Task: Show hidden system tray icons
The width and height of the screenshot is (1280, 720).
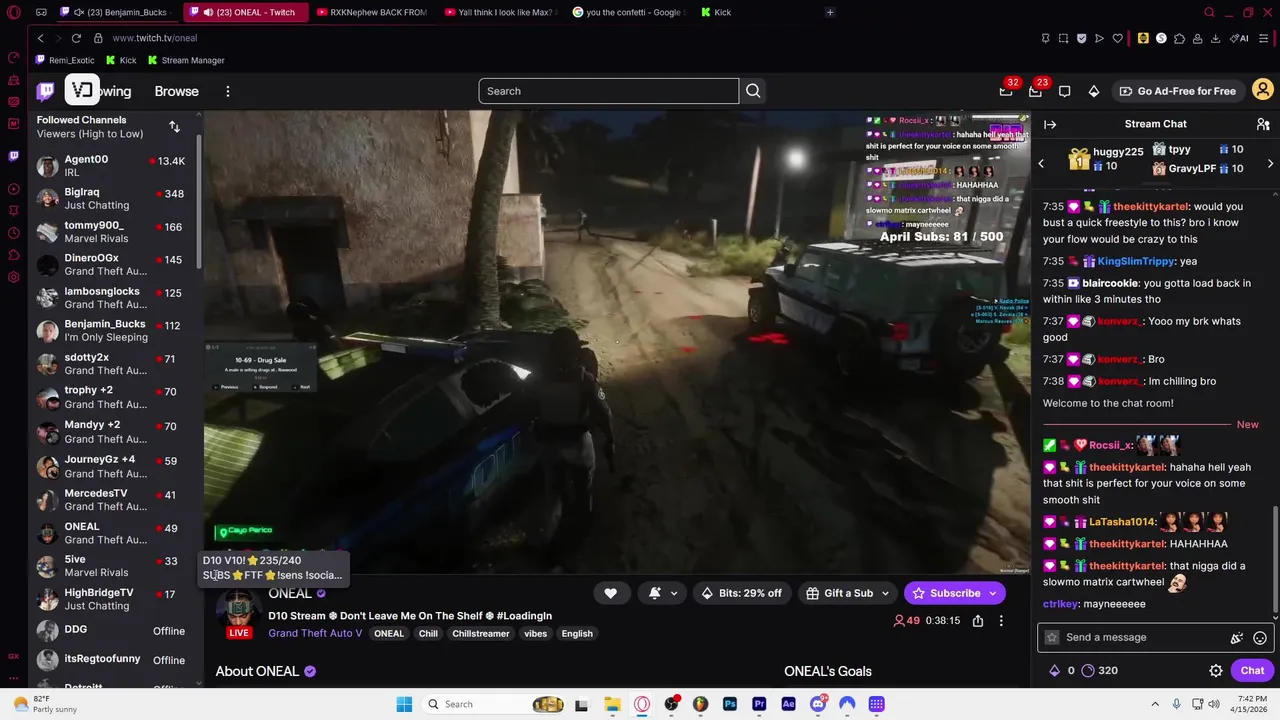Action: 1155,704
